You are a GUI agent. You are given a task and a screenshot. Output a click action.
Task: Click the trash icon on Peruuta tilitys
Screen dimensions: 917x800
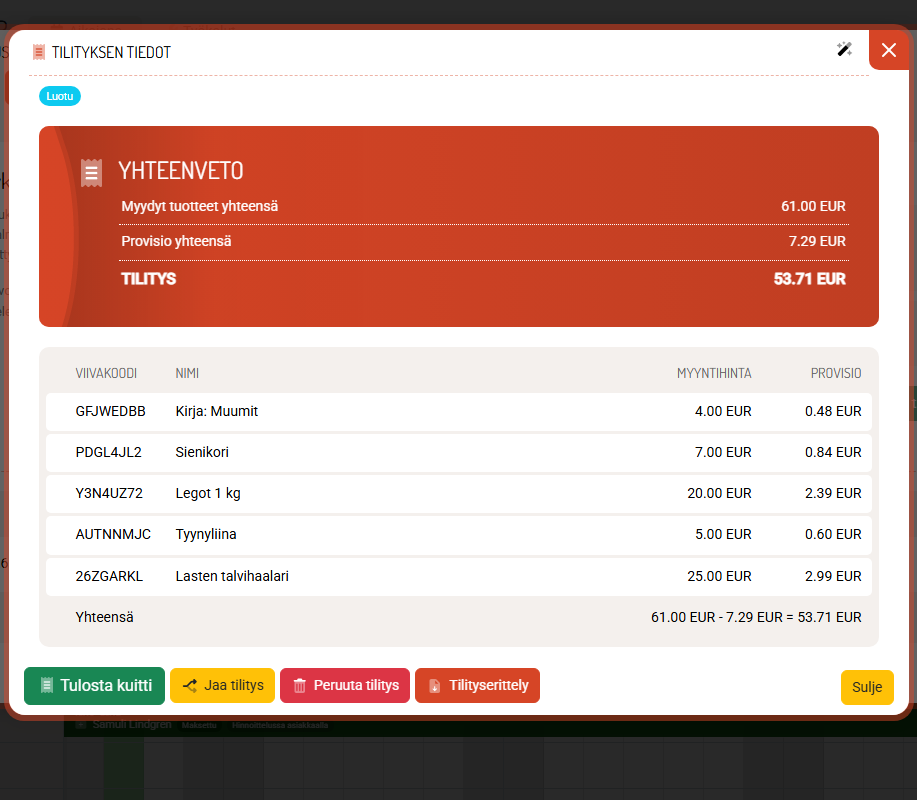click(299, 685)
